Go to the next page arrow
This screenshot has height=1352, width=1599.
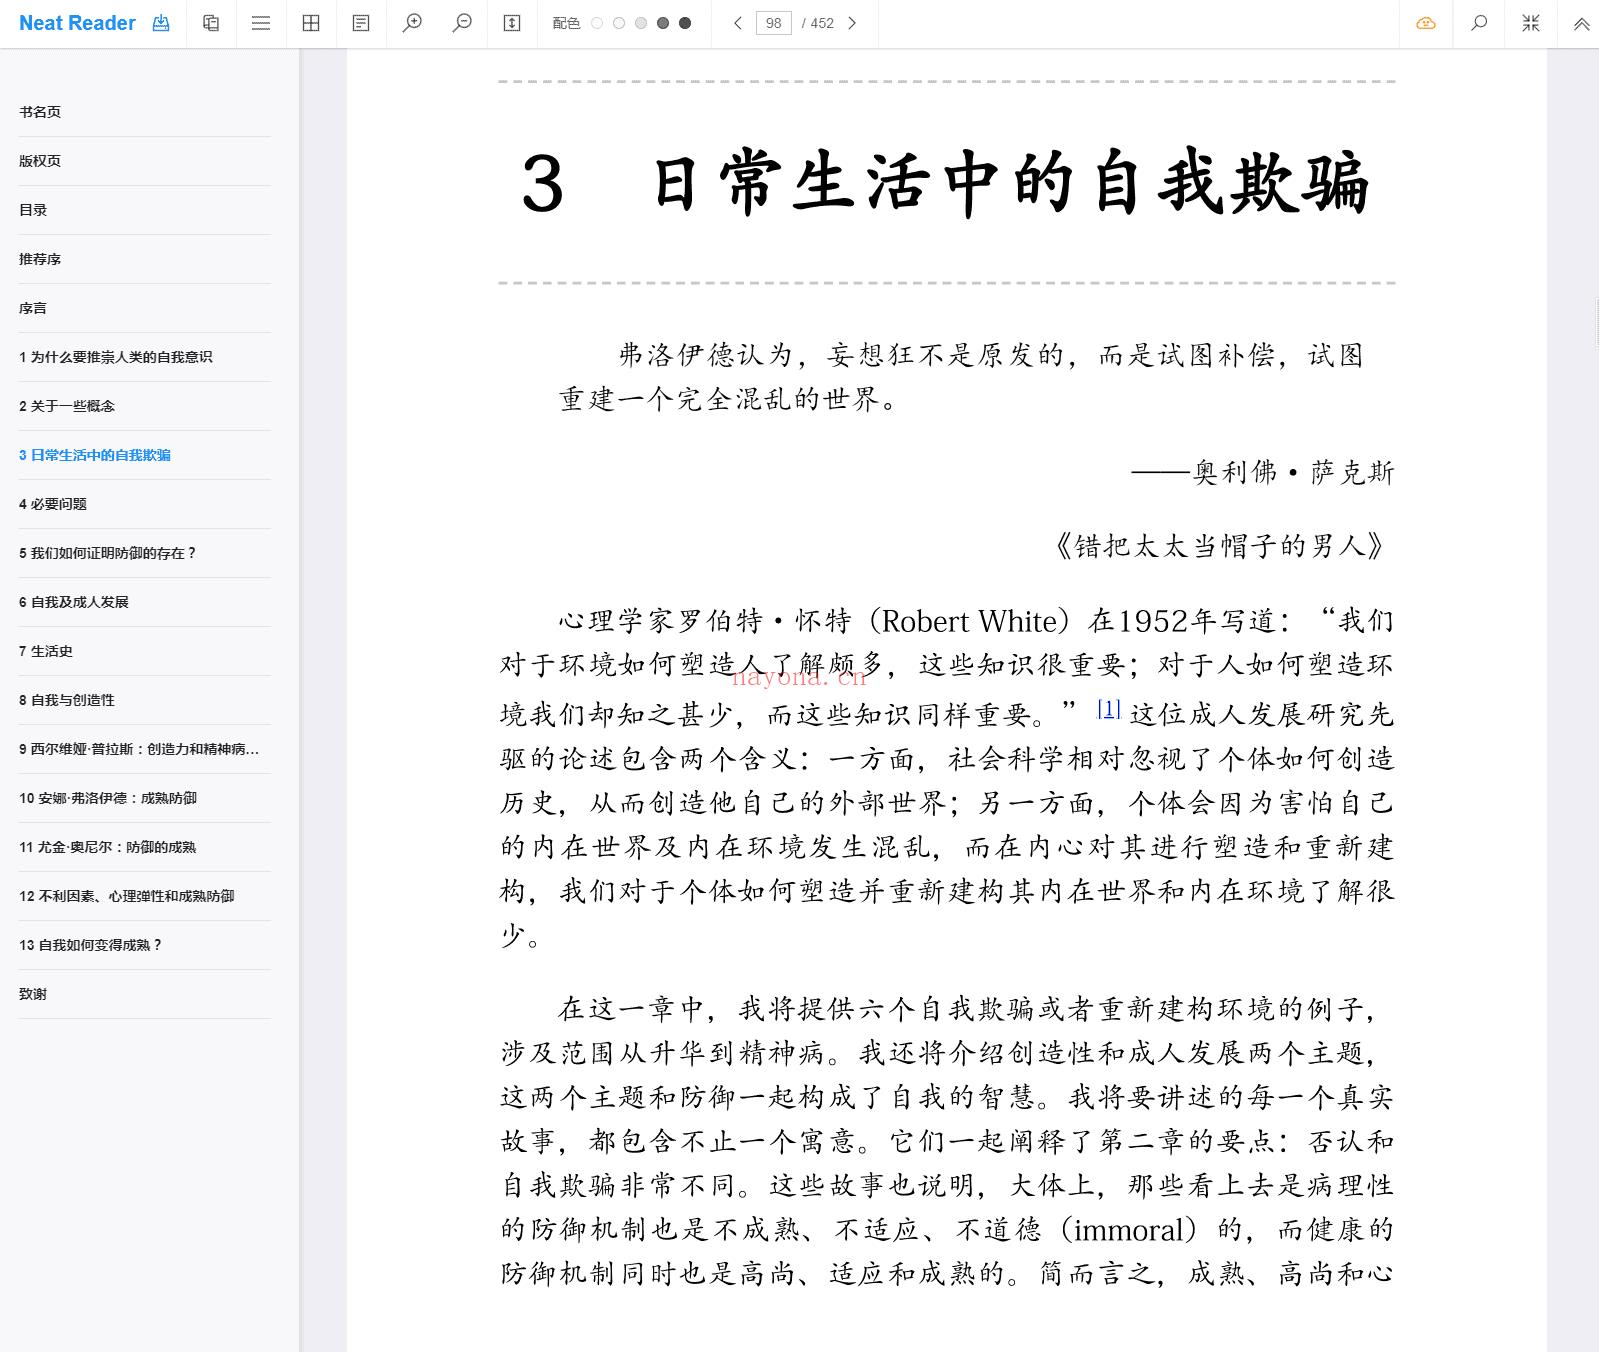(852, 23)
